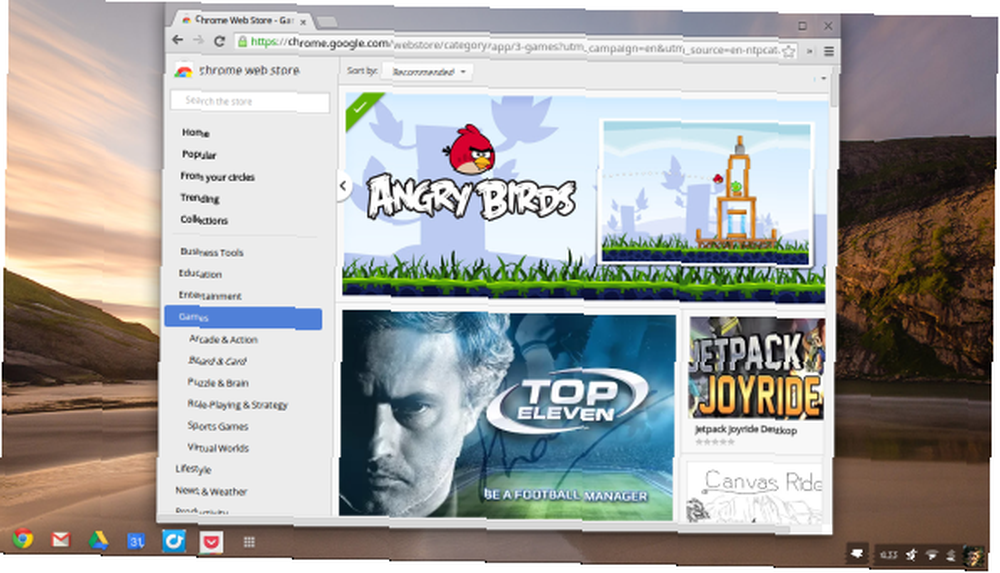Open Collections in the sidebar

pos(203,220)
